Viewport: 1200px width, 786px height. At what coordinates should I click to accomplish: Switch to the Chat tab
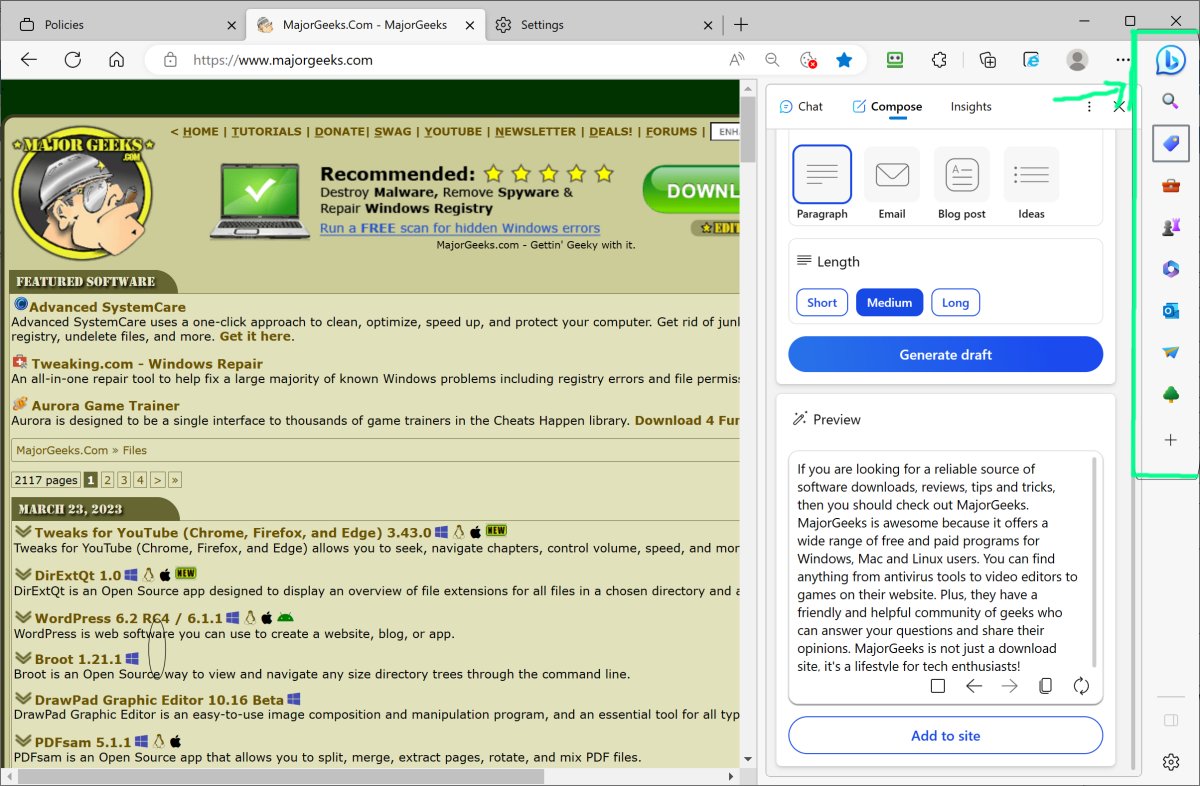801,106
